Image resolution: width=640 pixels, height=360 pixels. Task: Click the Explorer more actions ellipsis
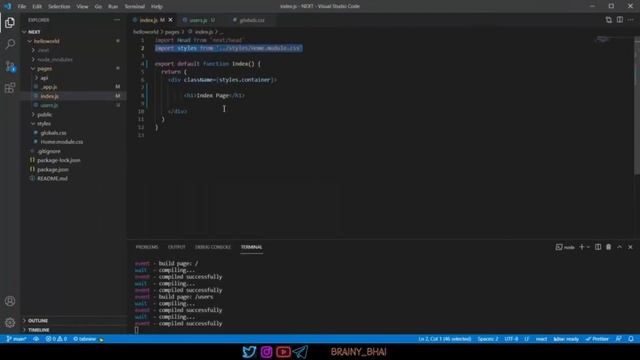(117, 20)
